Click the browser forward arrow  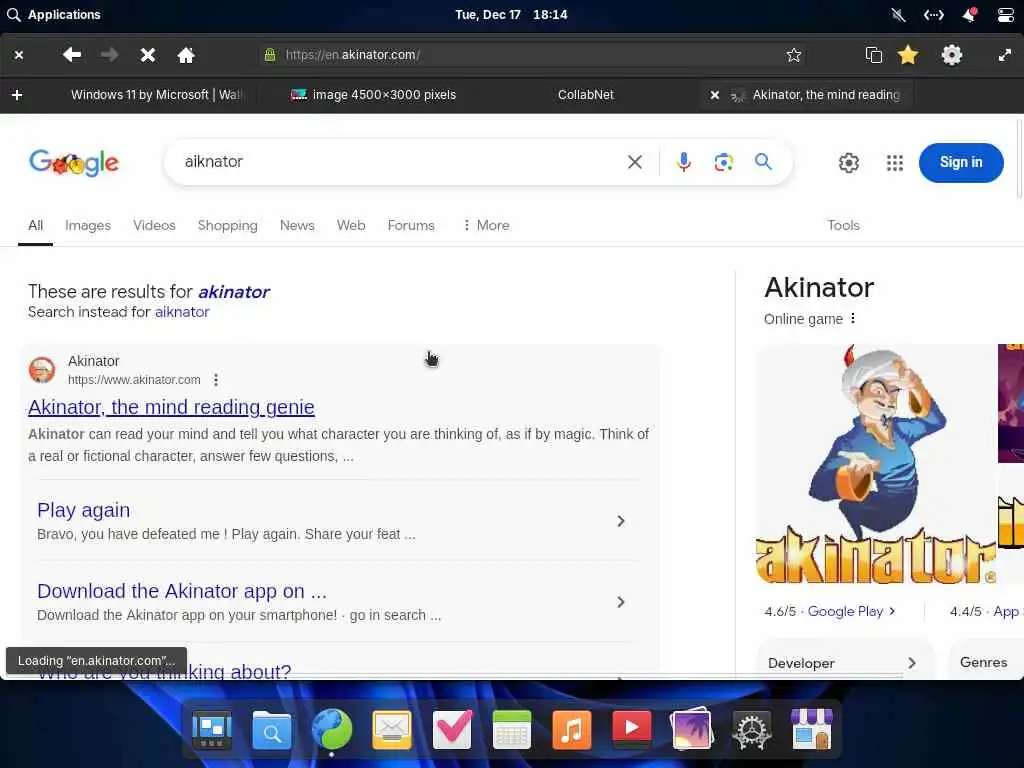coord(110,55)
